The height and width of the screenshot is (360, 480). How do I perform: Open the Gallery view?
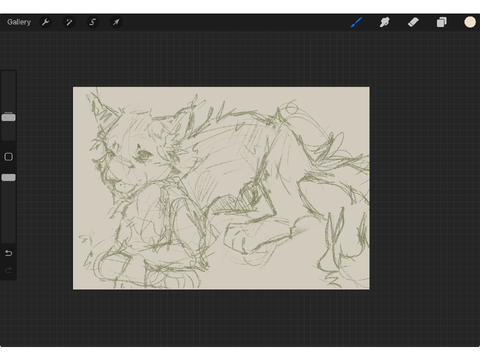pos(19,22)
